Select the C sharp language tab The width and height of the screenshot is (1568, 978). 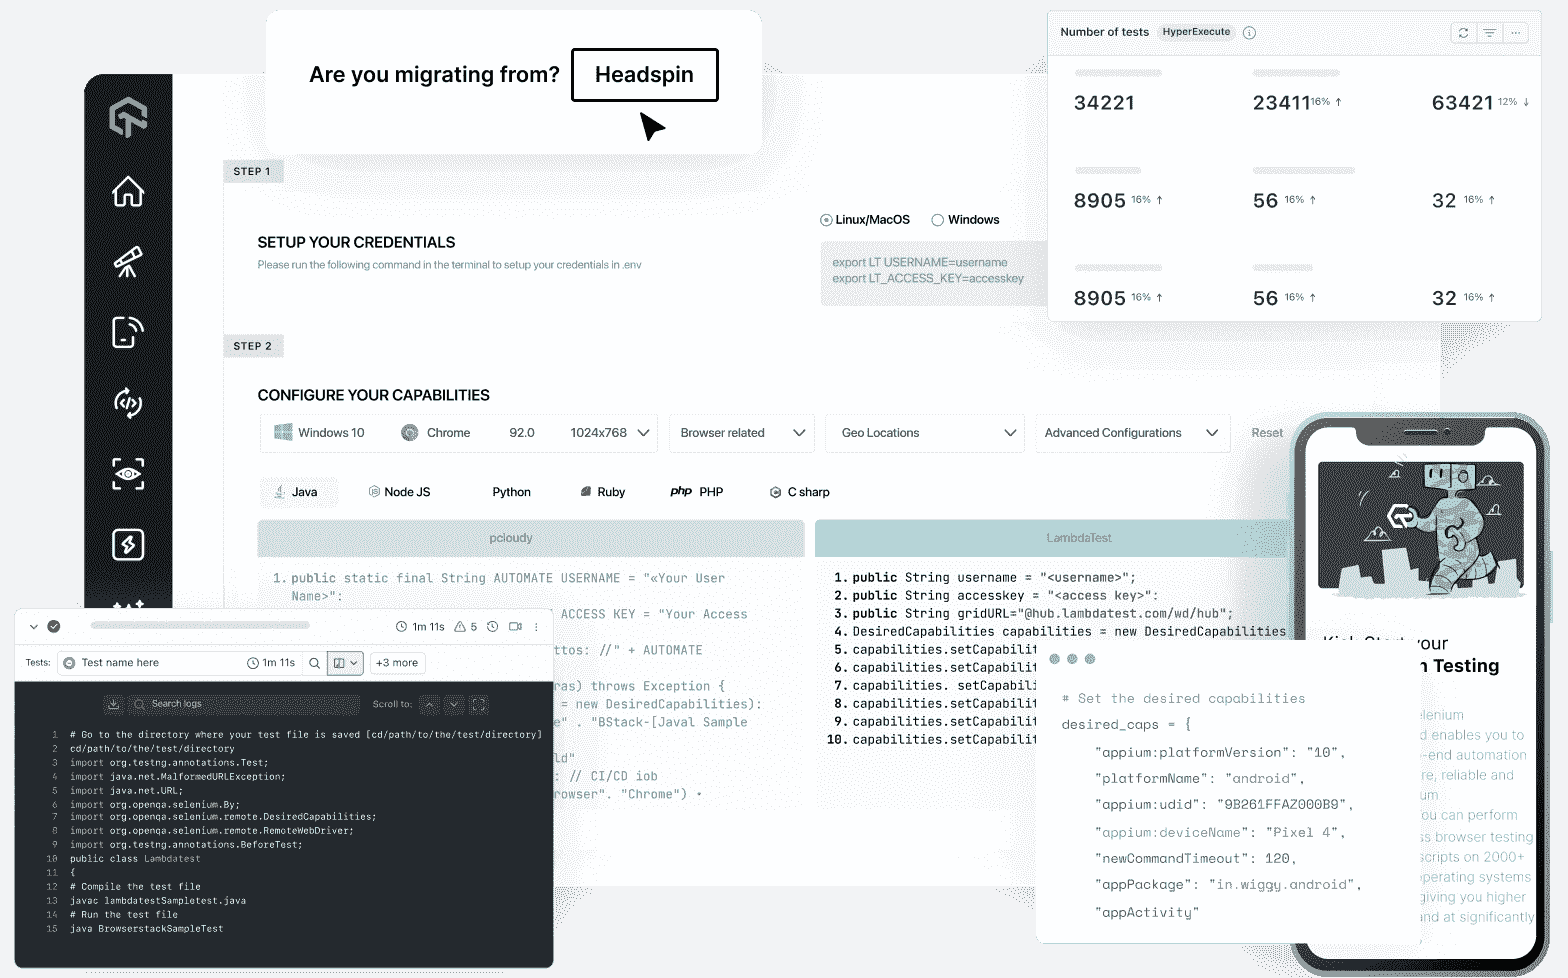800,492
